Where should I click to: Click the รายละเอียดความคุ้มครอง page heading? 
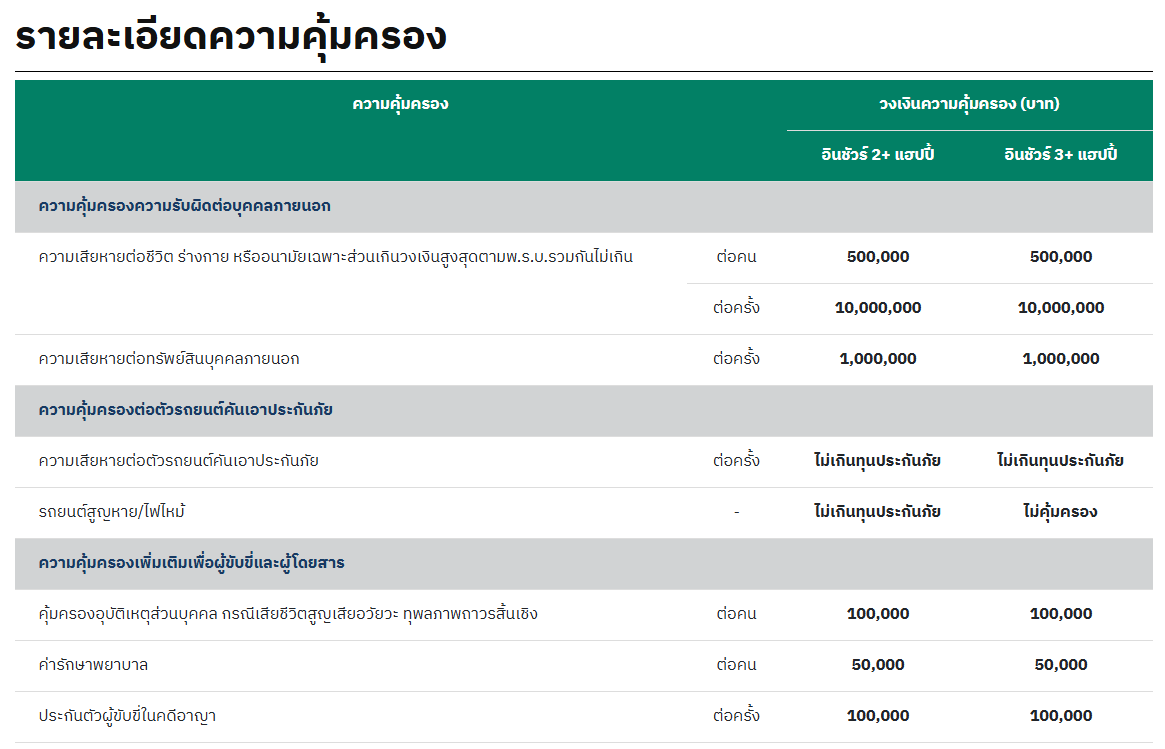[x=231, y=37]
